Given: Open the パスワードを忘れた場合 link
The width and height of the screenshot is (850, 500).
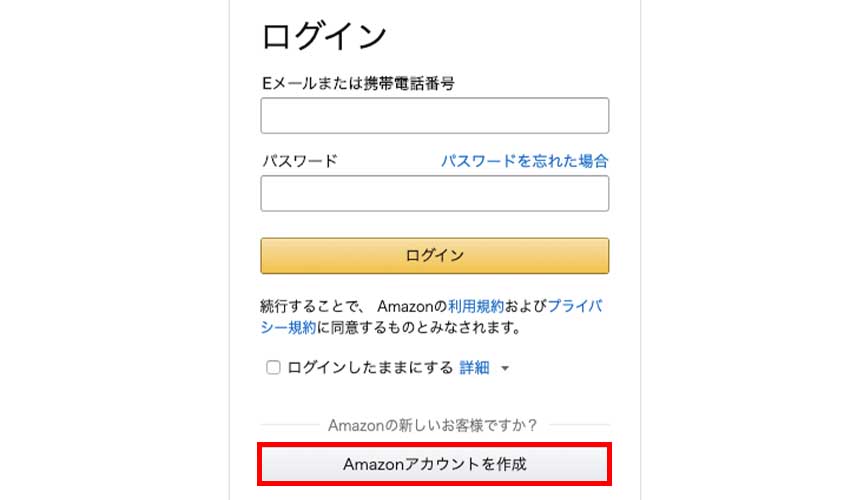Looking at the screenshot, I should click(524, 160).
